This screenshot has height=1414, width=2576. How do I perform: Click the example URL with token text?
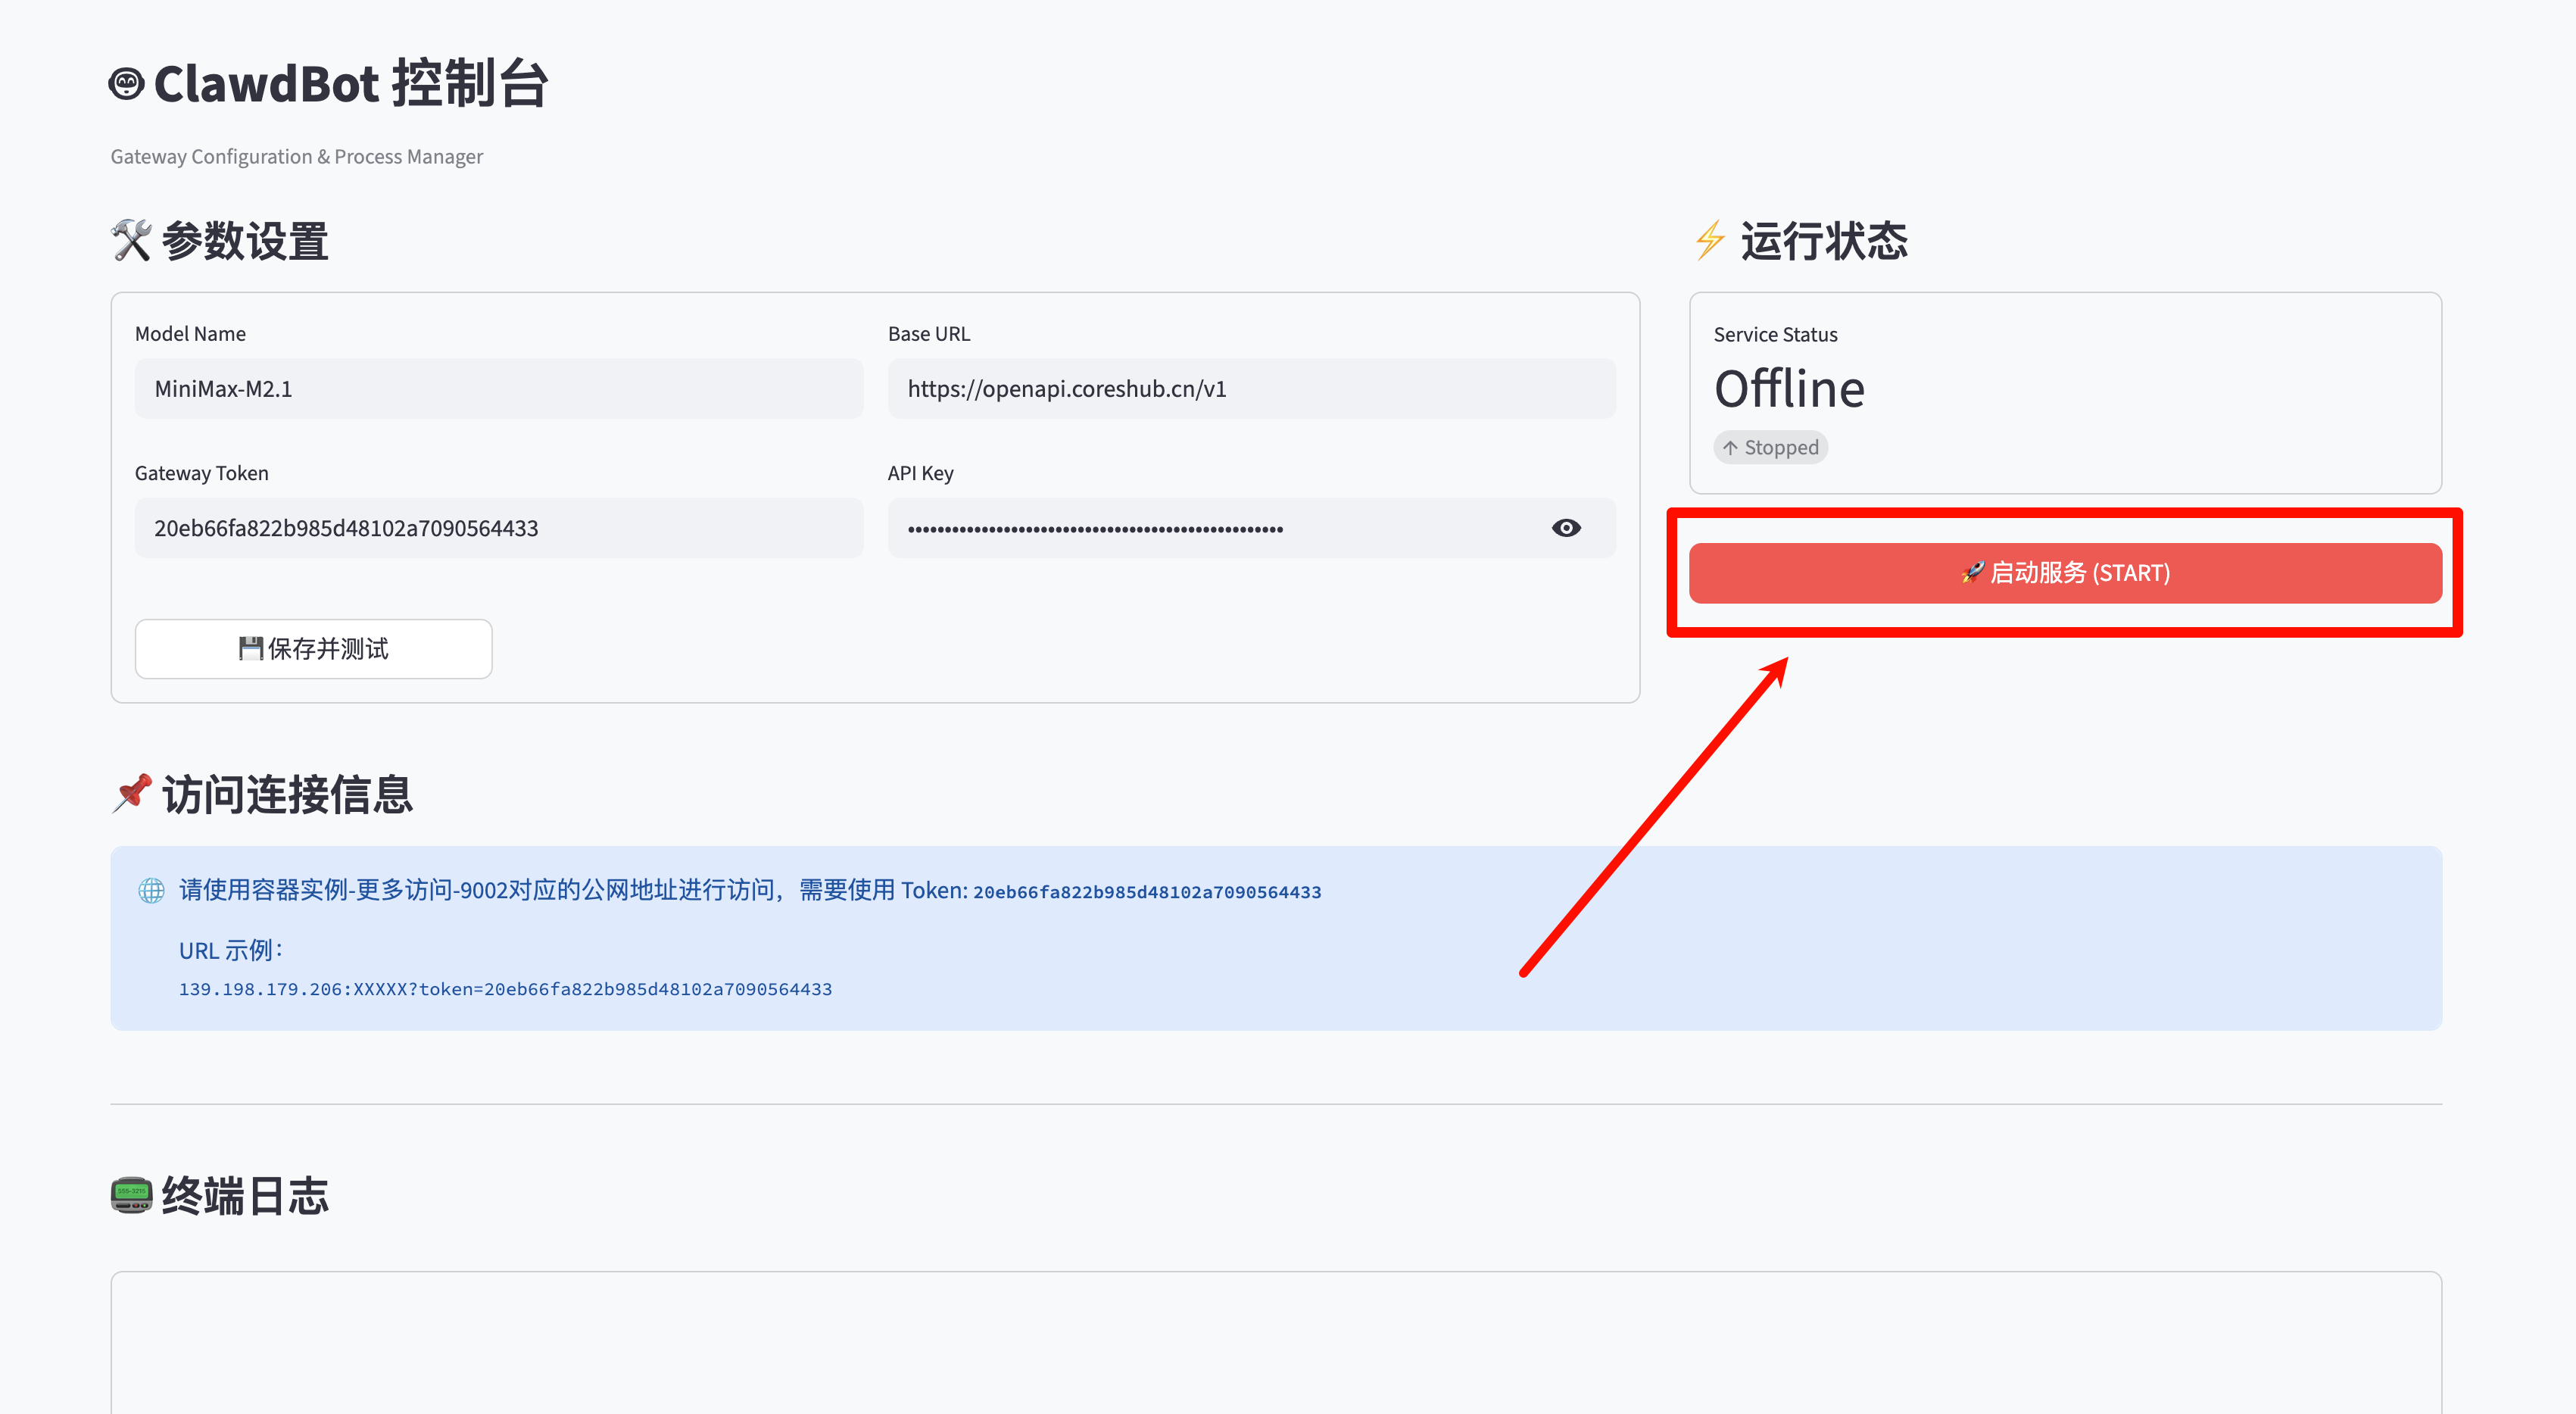505,989
